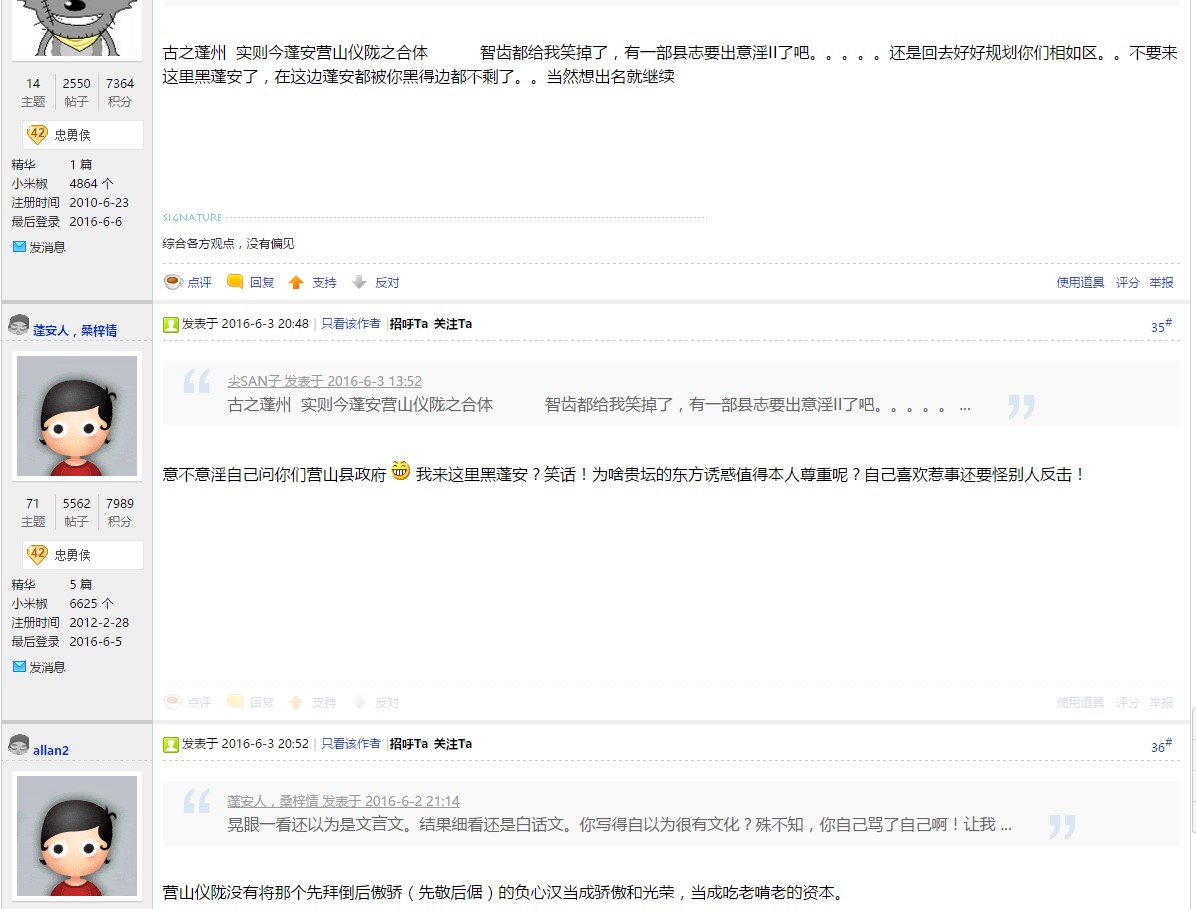The width and height of the screenshot is (1196, 909).
Task: Click 只看该作者 on post 35
Action: pos(350,323)
